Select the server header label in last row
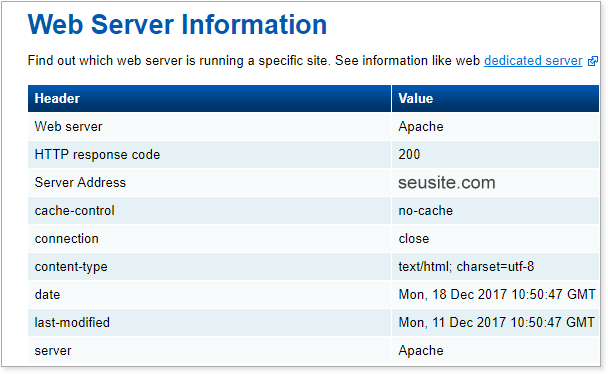Viewport: 608px width, 374px height. coord(53,351)
